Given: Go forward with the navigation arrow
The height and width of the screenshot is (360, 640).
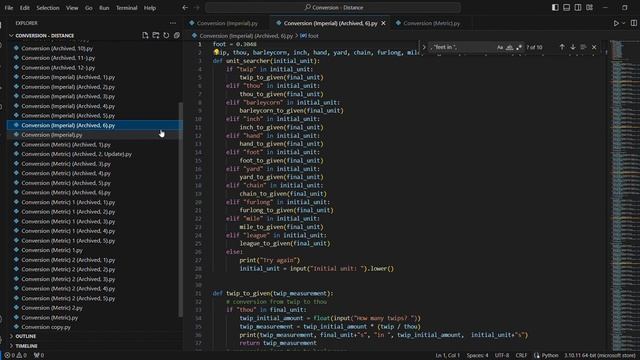Looking at the screenshot, I should click(197, 7).
